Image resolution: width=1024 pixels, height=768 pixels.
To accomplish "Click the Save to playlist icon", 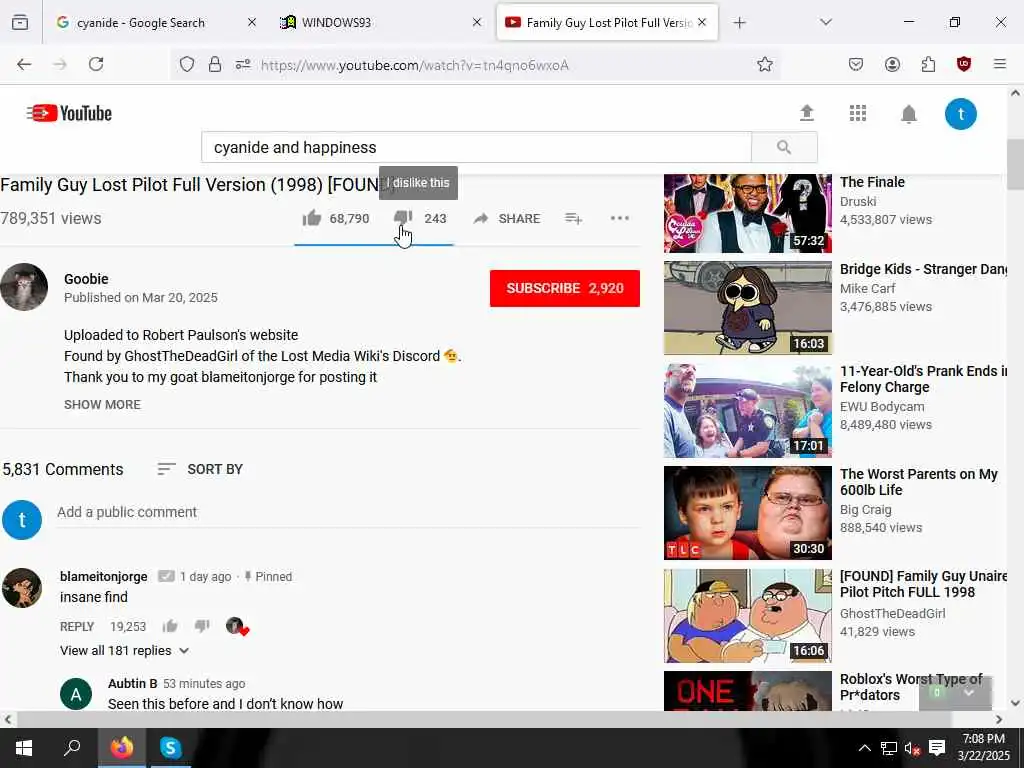I will point(573,218).
